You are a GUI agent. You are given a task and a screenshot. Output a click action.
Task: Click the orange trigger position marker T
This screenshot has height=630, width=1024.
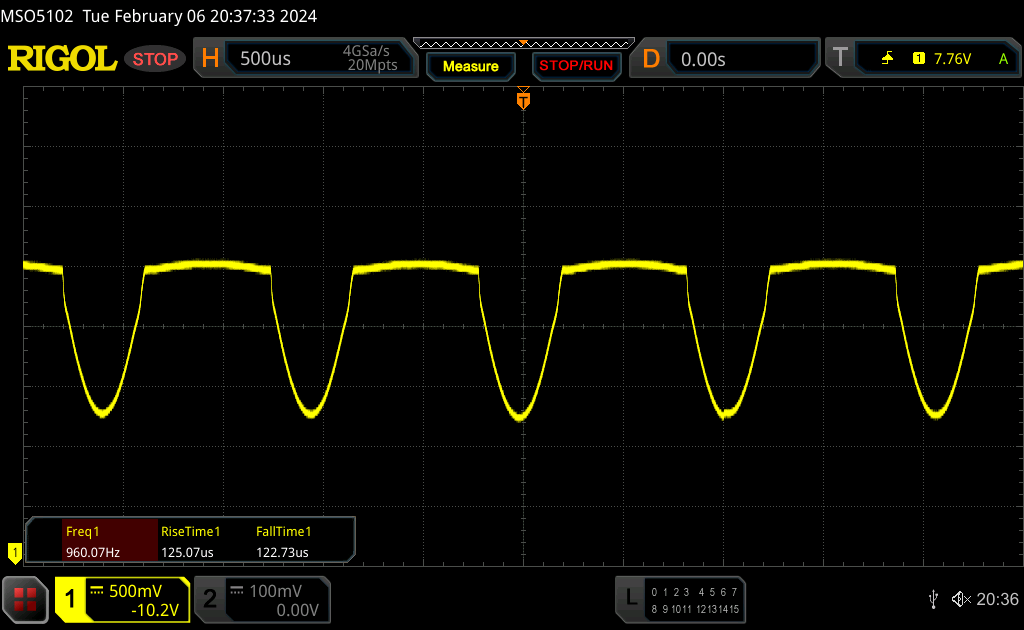pyautogui.click(x=523, y=99)
